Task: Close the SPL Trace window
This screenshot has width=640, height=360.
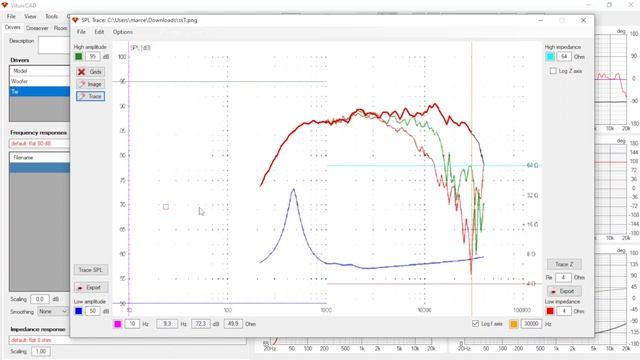Action: point(583,20)
